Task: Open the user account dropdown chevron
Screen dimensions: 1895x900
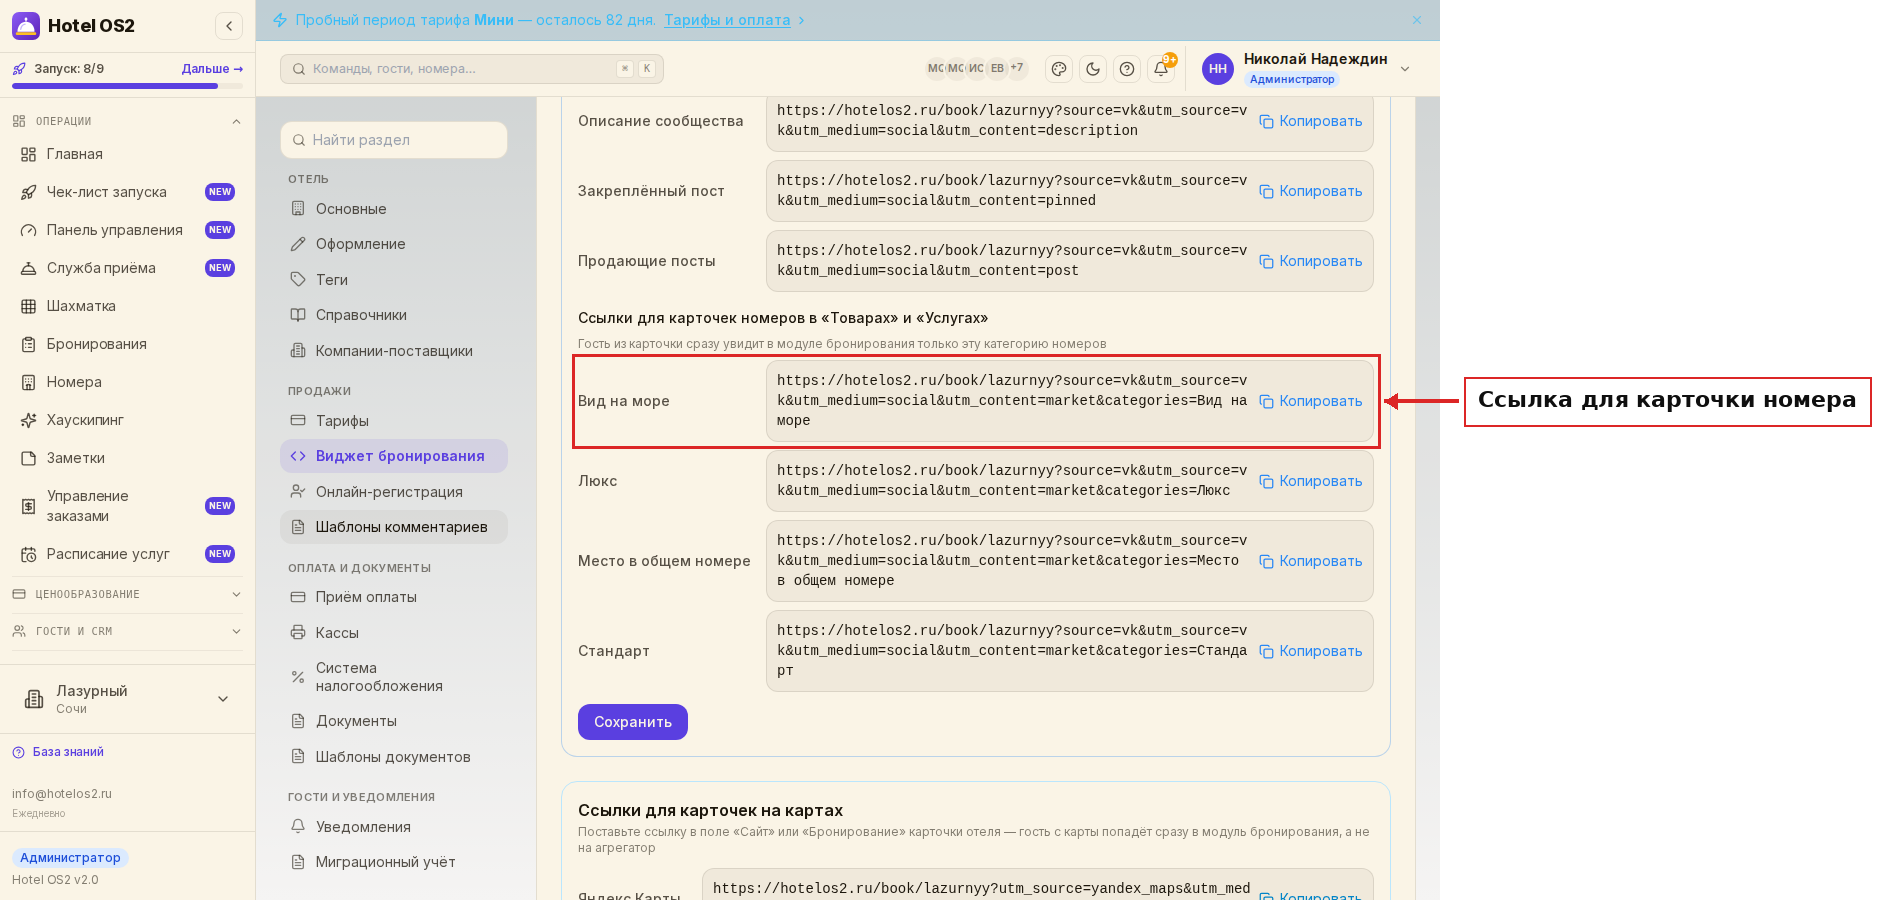Action: 1405,69
